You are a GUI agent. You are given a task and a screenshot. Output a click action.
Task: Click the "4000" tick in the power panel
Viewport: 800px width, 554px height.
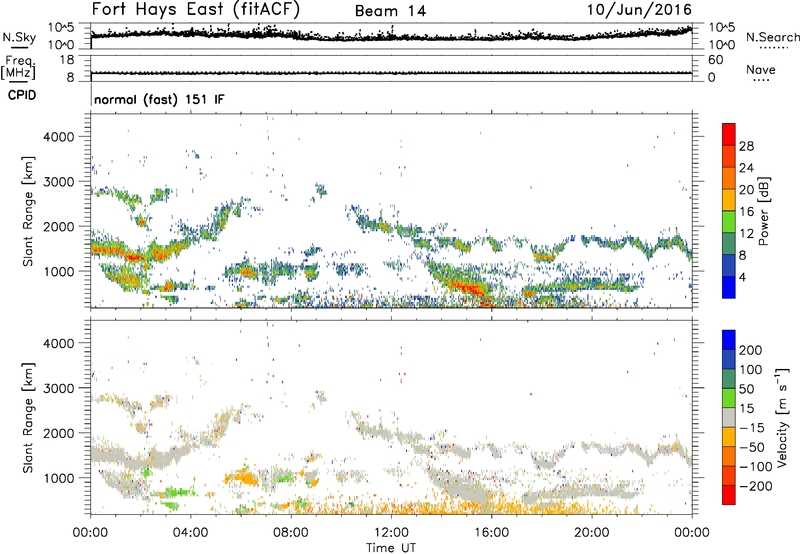coord(58,137)
